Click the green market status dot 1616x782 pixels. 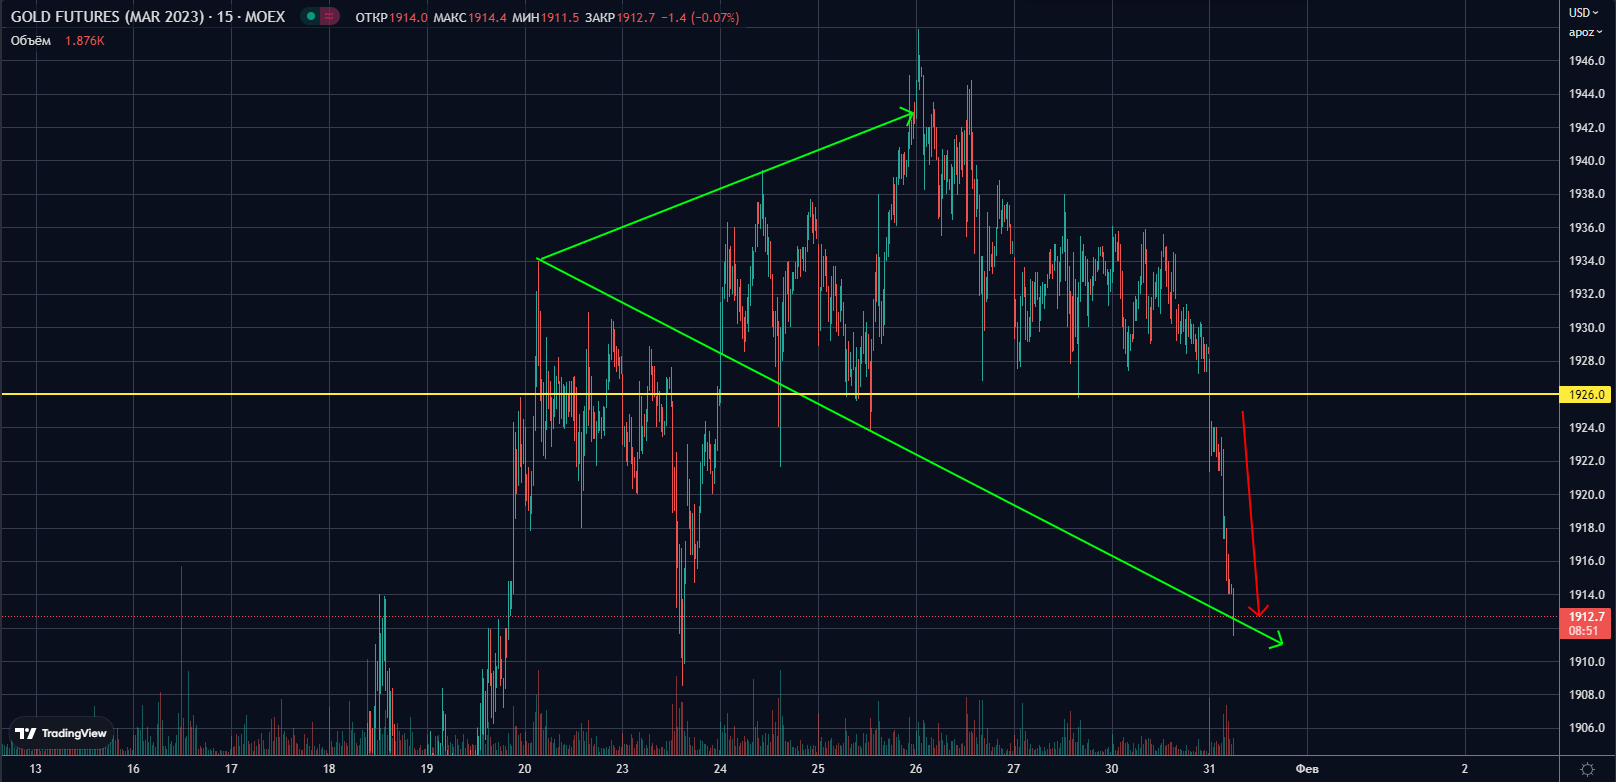click(311, 17)
